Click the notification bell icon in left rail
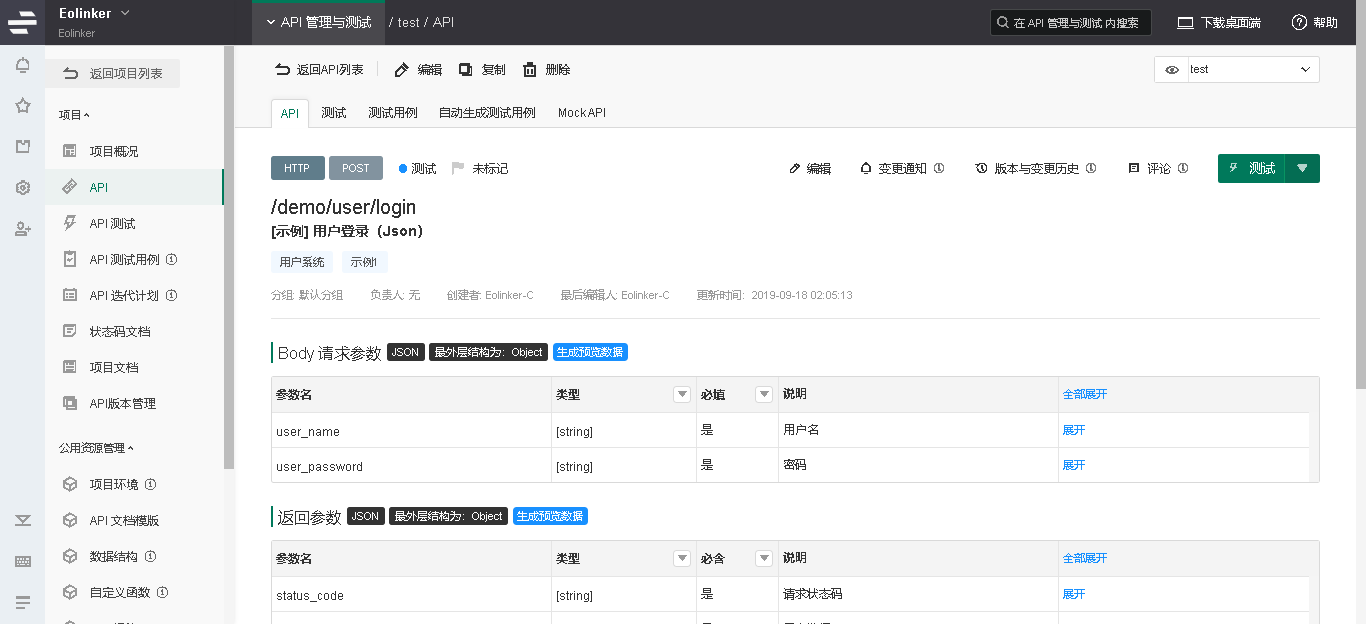 22,66
